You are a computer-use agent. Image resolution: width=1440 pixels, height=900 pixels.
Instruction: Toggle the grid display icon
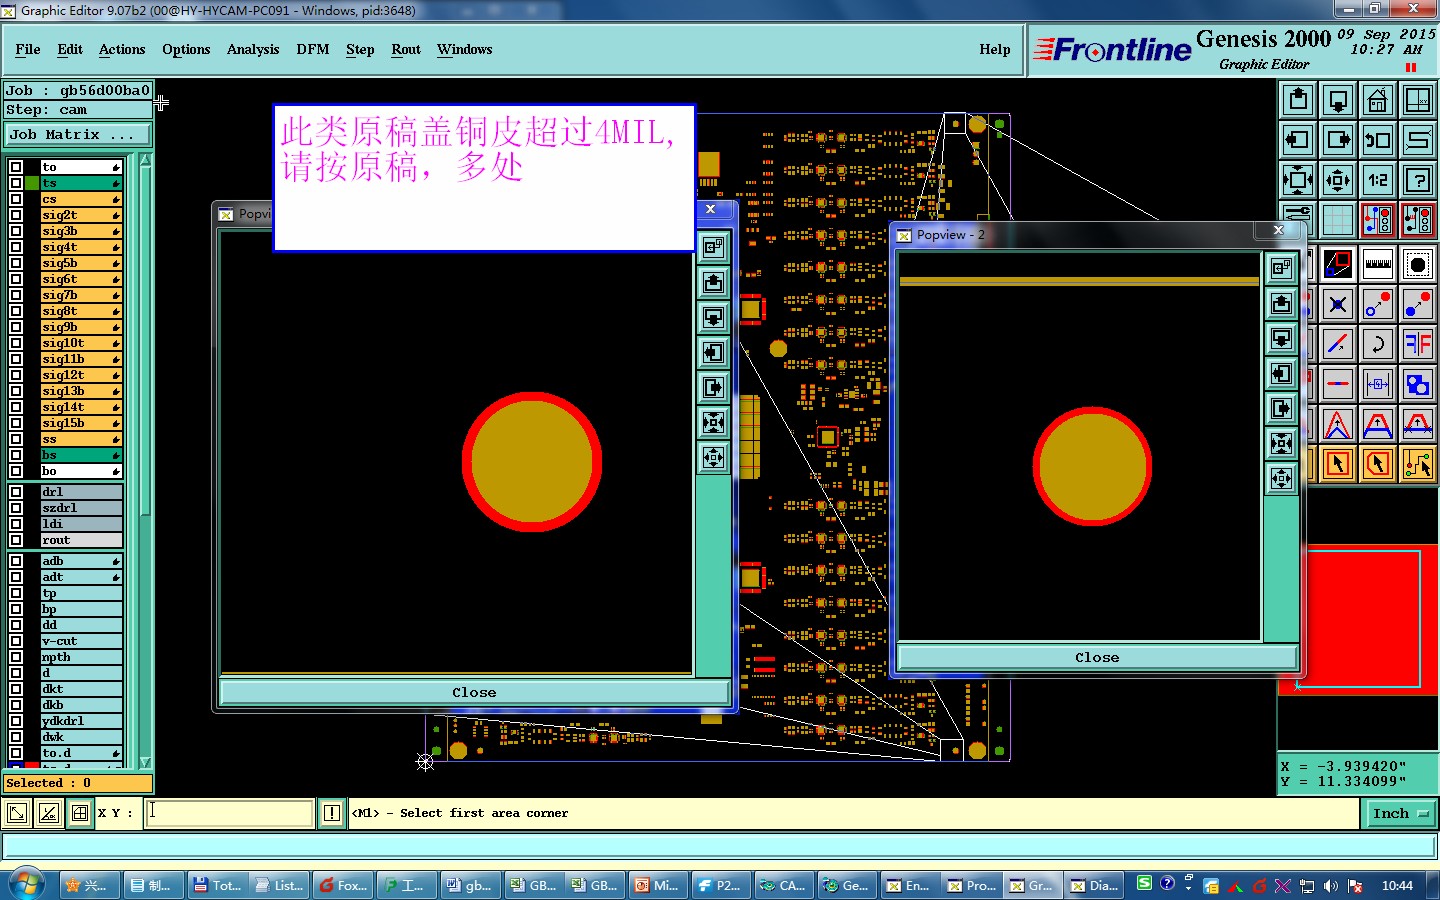point(1338,219)
